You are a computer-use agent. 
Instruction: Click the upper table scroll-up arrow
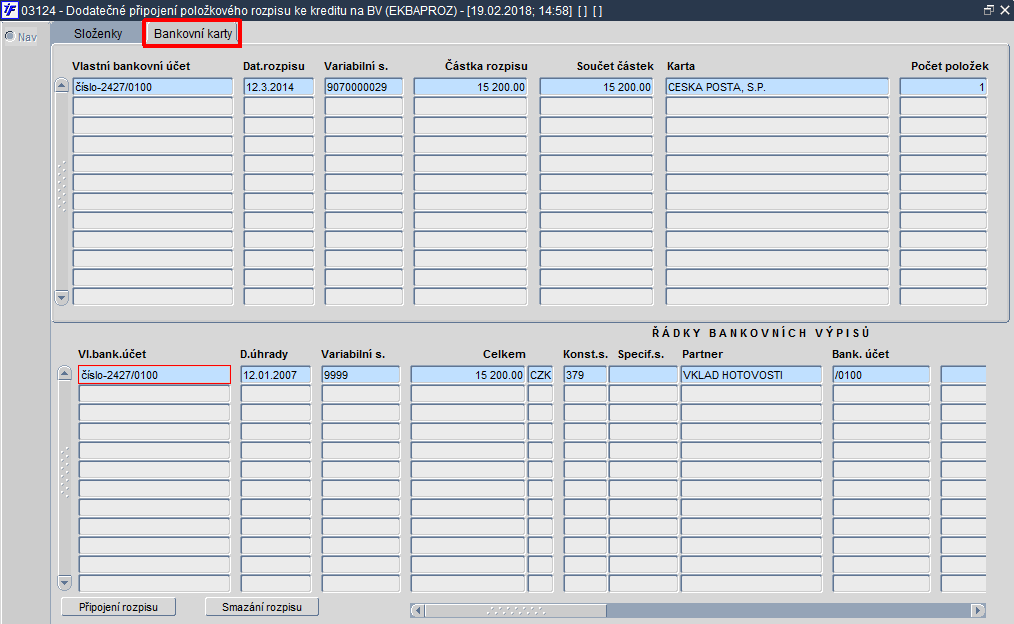click(x=61, y=85)
